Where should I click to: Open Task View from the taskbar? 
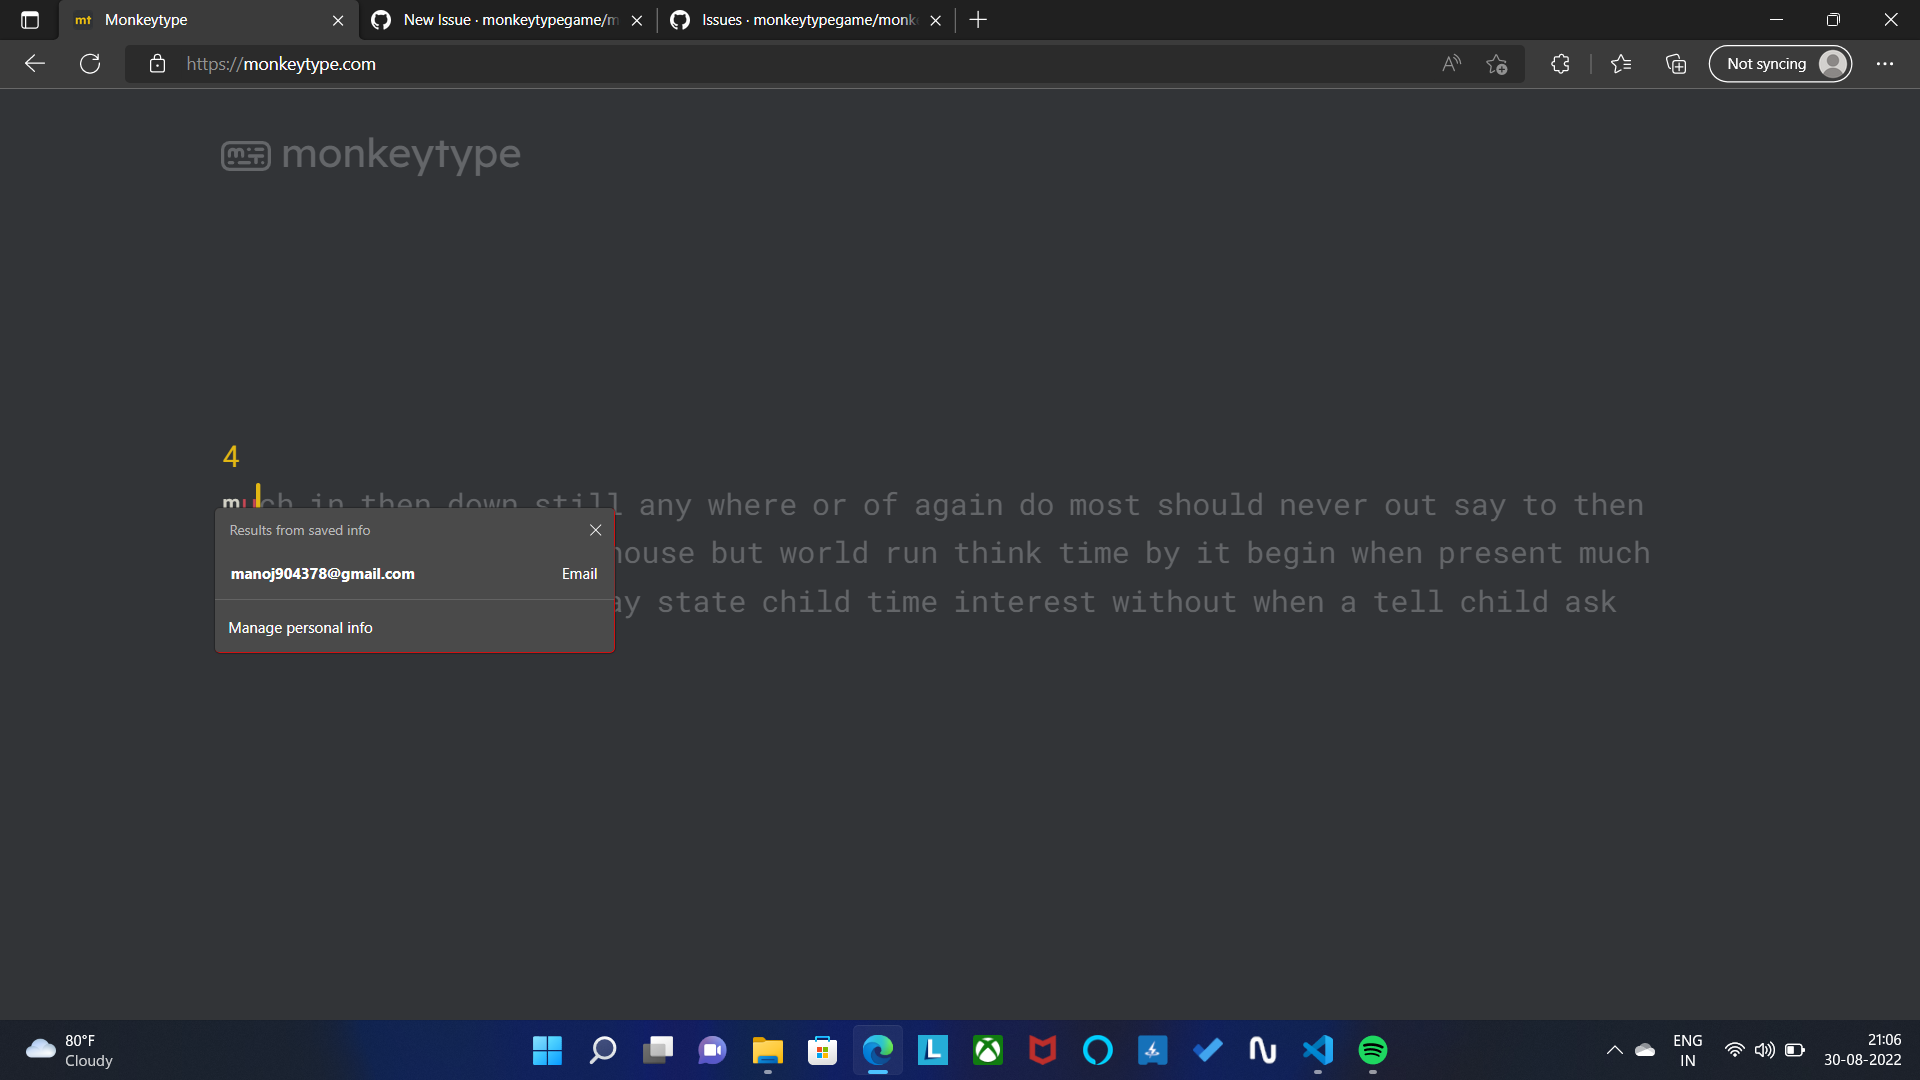[657, 1050]
